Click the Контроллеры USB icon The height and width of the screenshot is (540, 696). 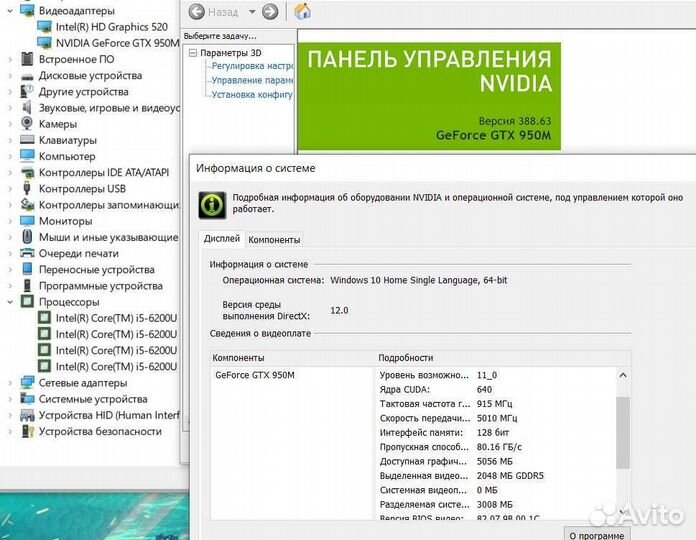point(27,188)
